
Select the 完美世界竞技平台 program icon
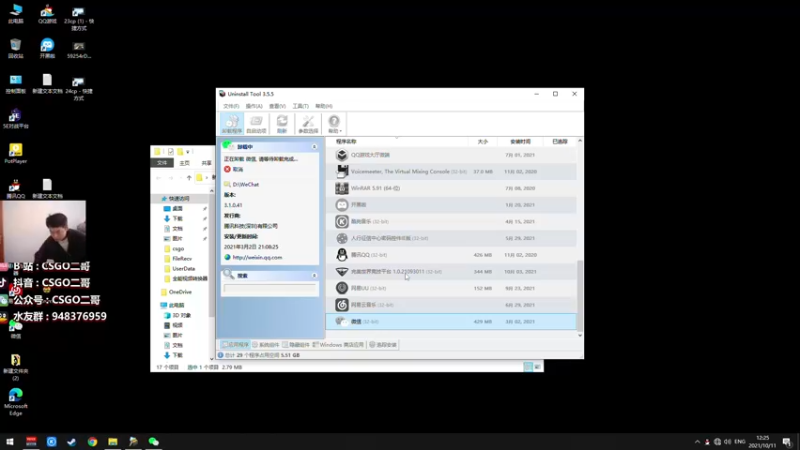tap(342, 271)
